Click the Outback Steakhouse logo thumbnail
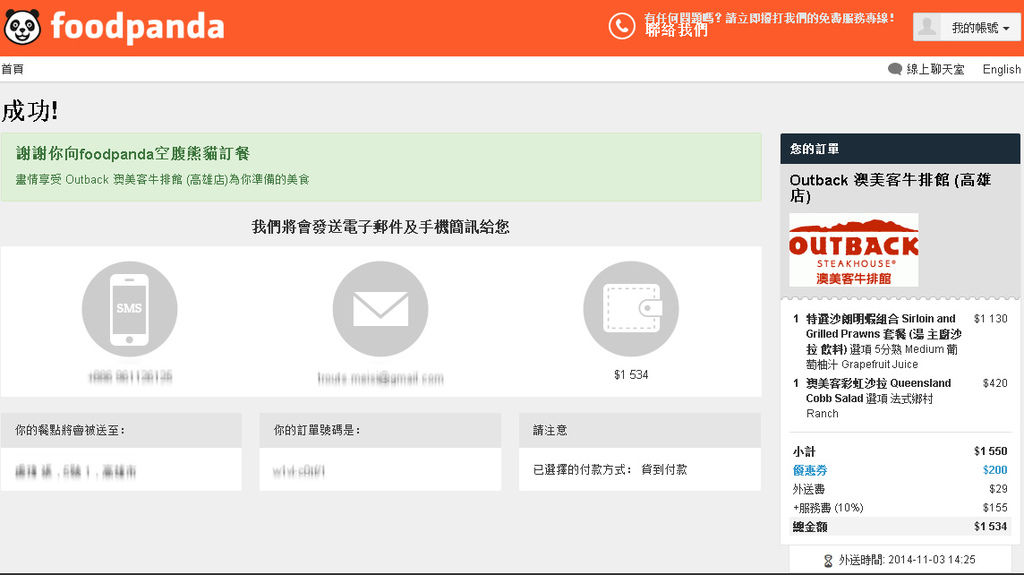Screen dimensions: 1024x575 click(854, 250)
